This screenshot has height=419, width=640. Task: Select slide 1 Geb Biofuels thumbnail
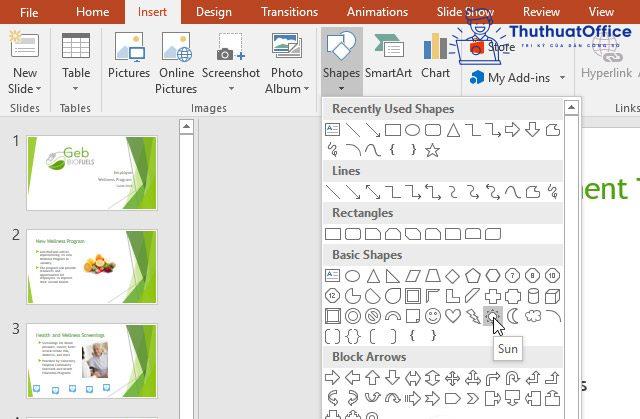click(92, 173)
